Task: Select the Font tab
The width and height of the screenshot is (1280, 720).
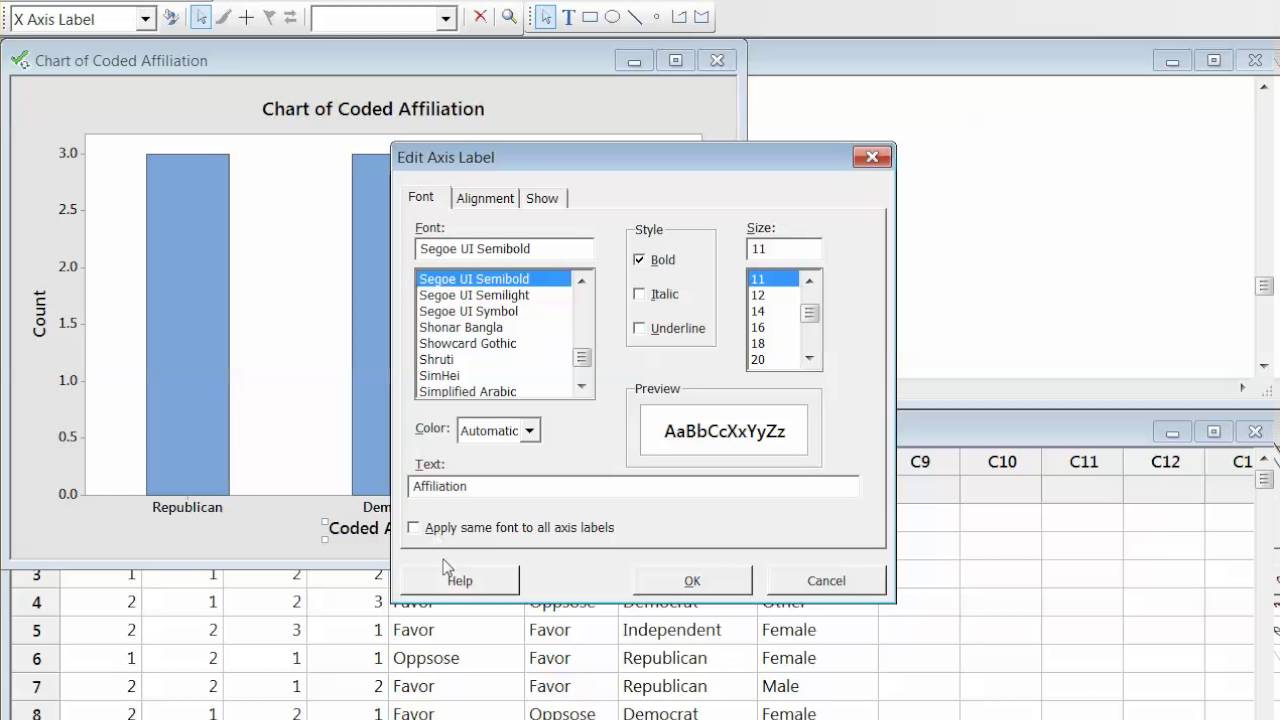Action: pos(421,197)
